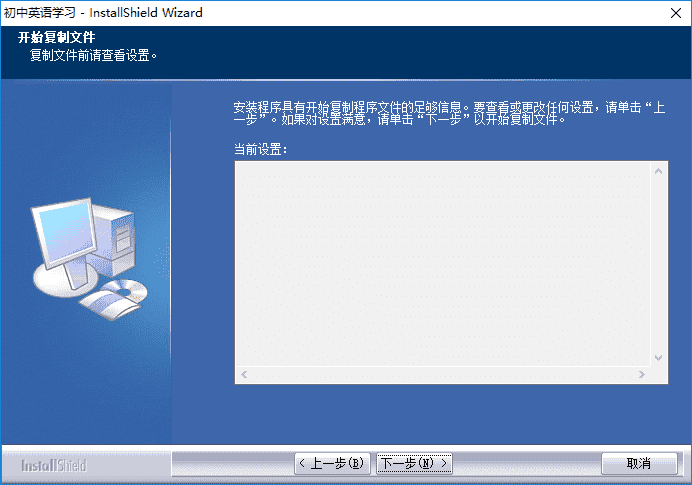Click the 当前设置: label
The image size is (692, 485).
[x=261, y=150]
